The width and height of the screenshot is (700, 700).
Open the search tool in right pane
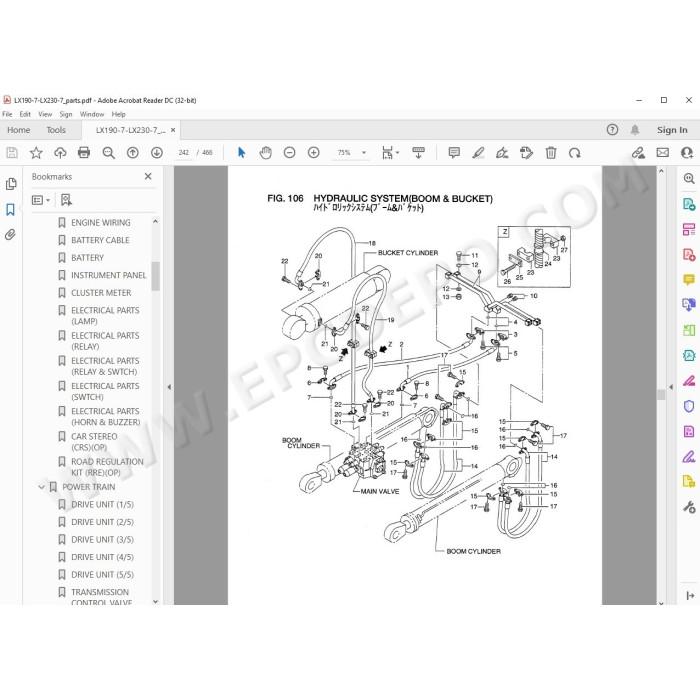coord(689,179)
